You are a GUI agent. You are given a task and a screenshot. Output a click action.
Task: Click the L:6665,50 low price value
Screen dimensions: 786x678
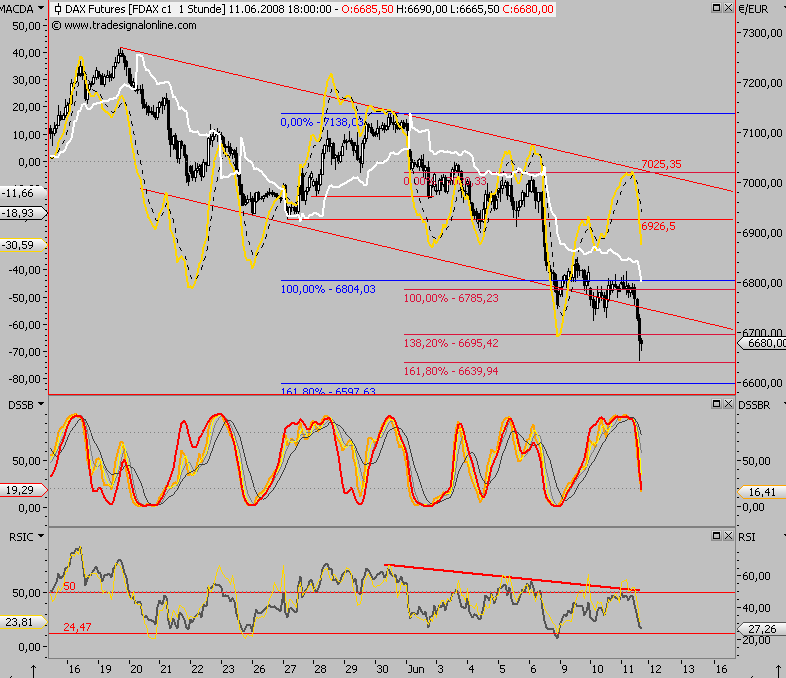point(474,9)
